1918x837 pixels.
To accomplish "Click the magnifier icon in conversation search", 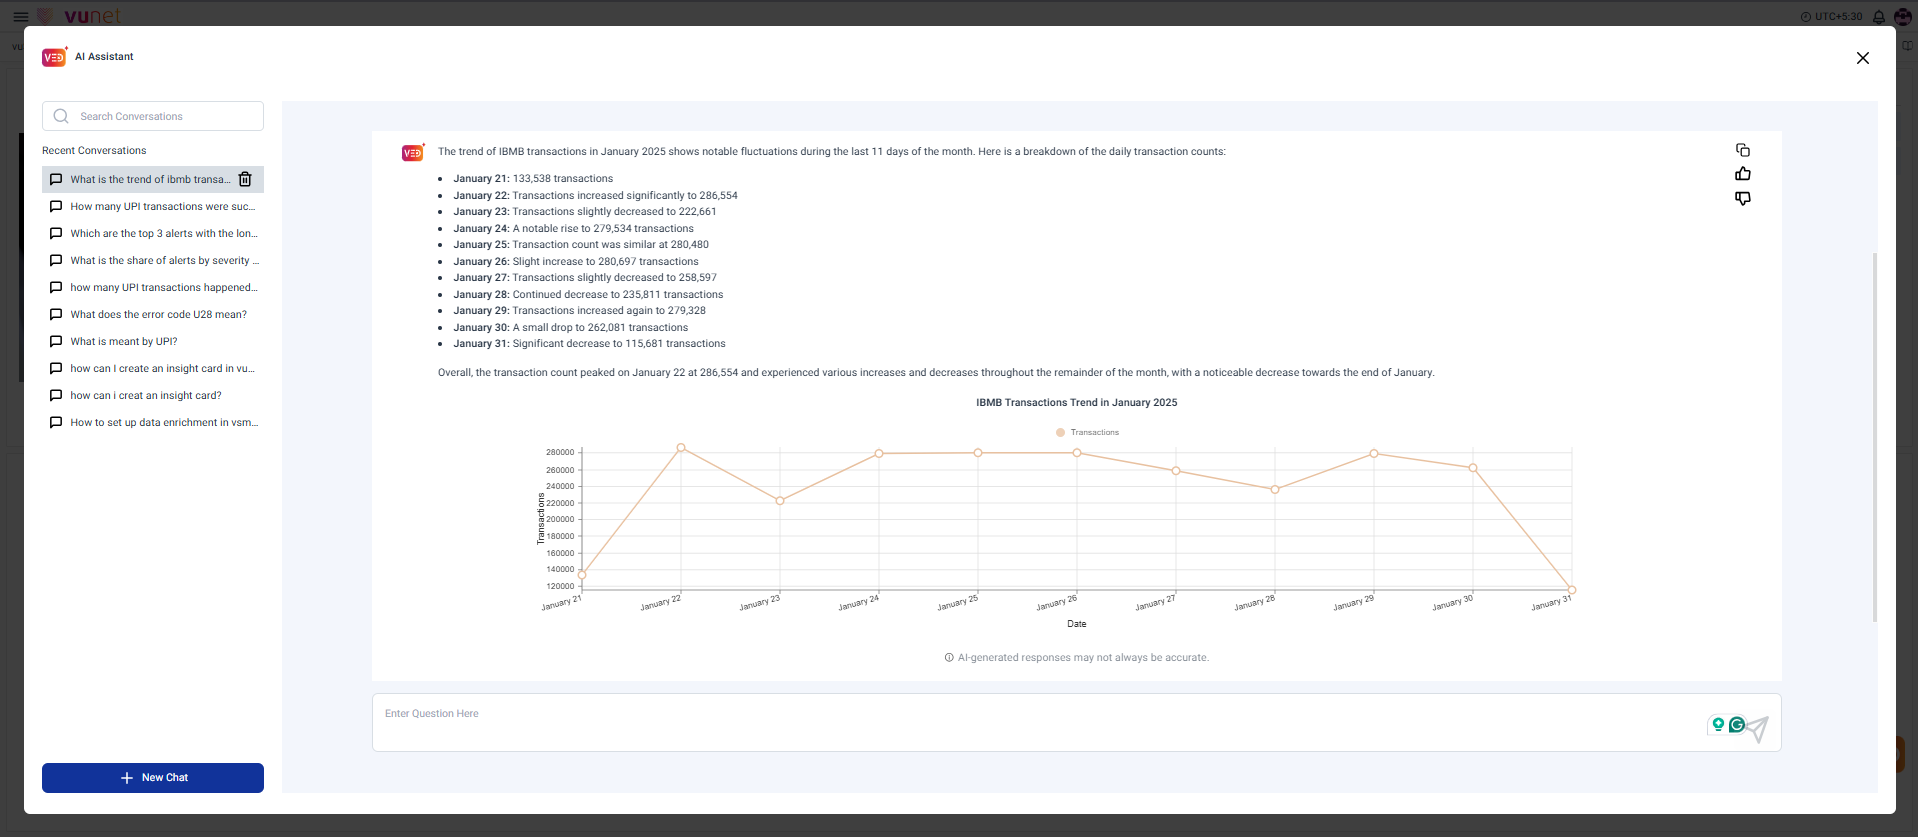I will (61, 116).
